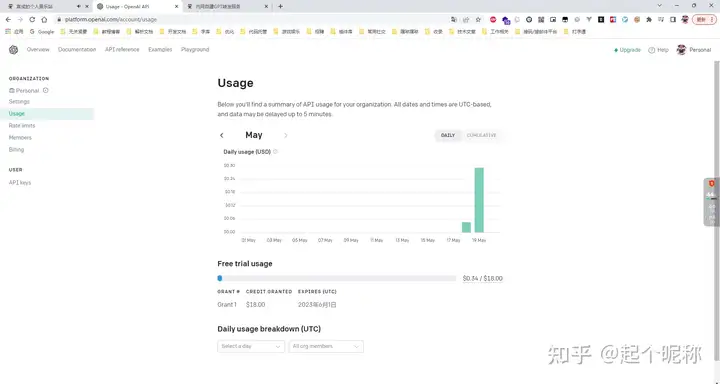Open the Playground menu item

point(195,50)
